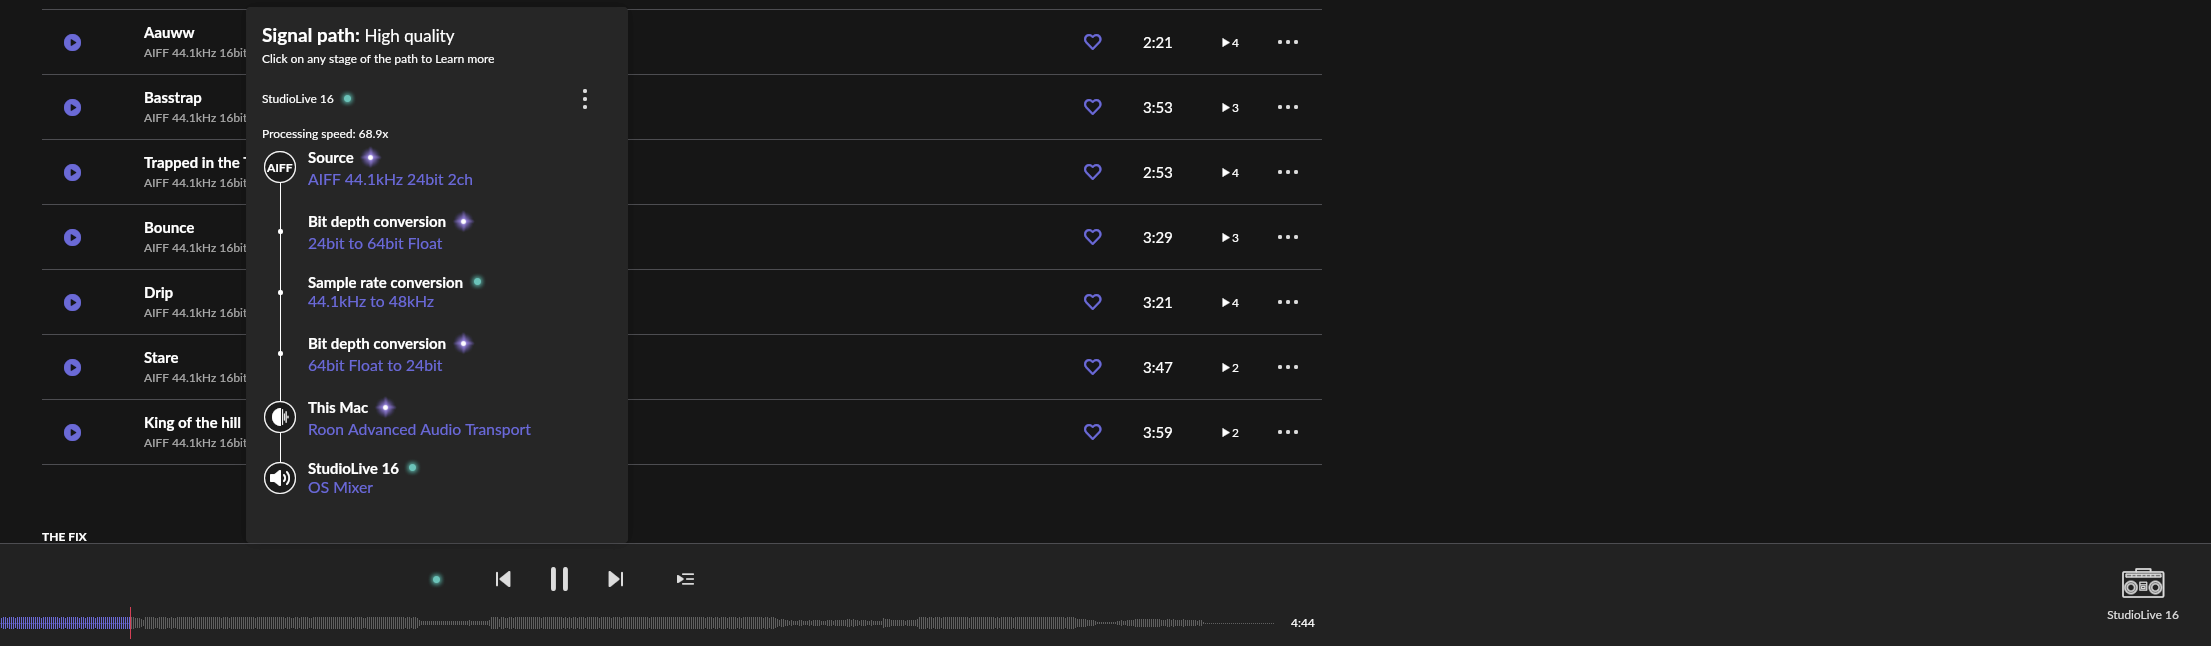Open the Roon Advanced Audio Transport link
The height and width of the screenshot is (646, 2211).
pyautogui.click(x=419, y=430)
